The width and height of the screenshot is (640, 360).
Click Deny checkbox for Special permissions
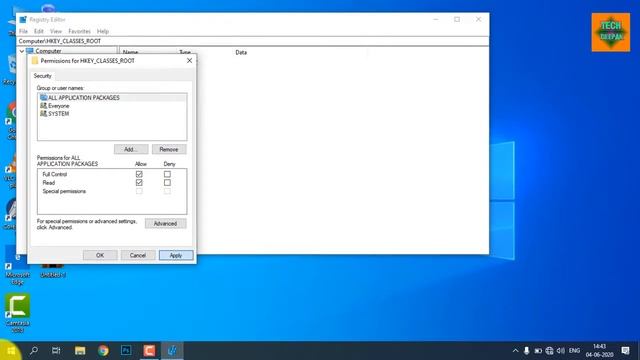click(x=167, y=191)
